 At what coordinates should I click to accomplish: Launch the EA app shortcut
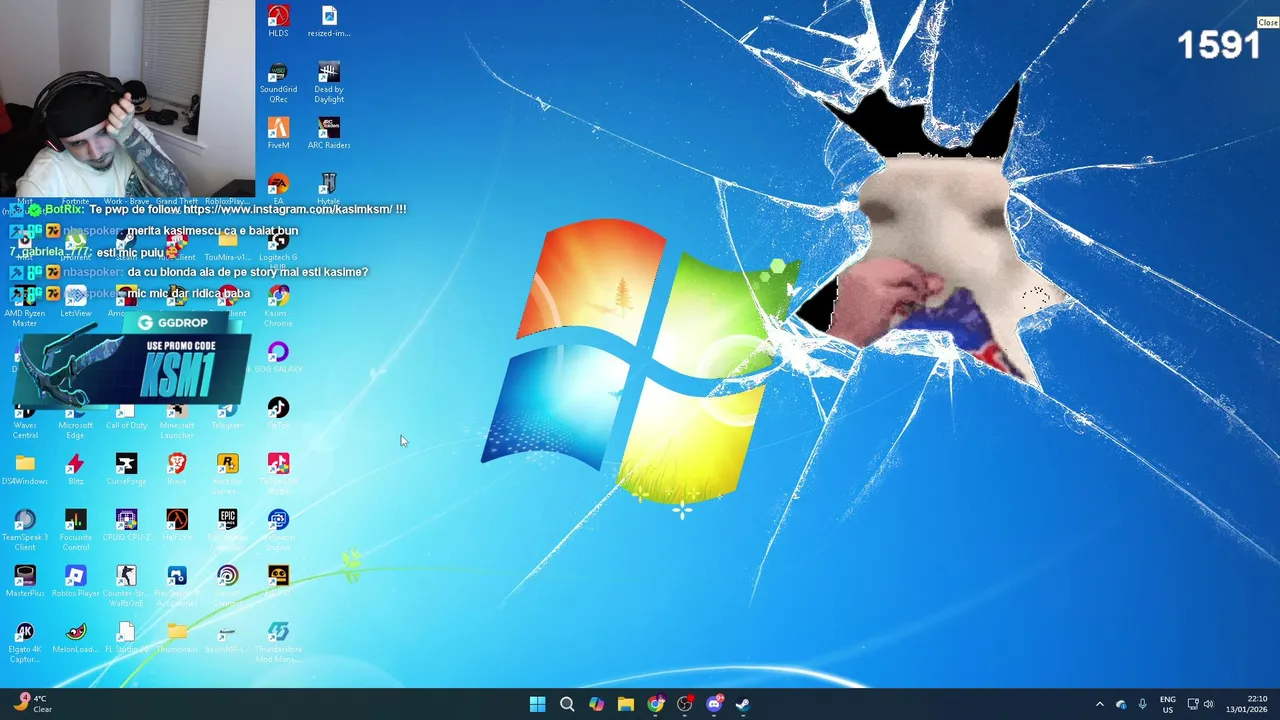278,187
